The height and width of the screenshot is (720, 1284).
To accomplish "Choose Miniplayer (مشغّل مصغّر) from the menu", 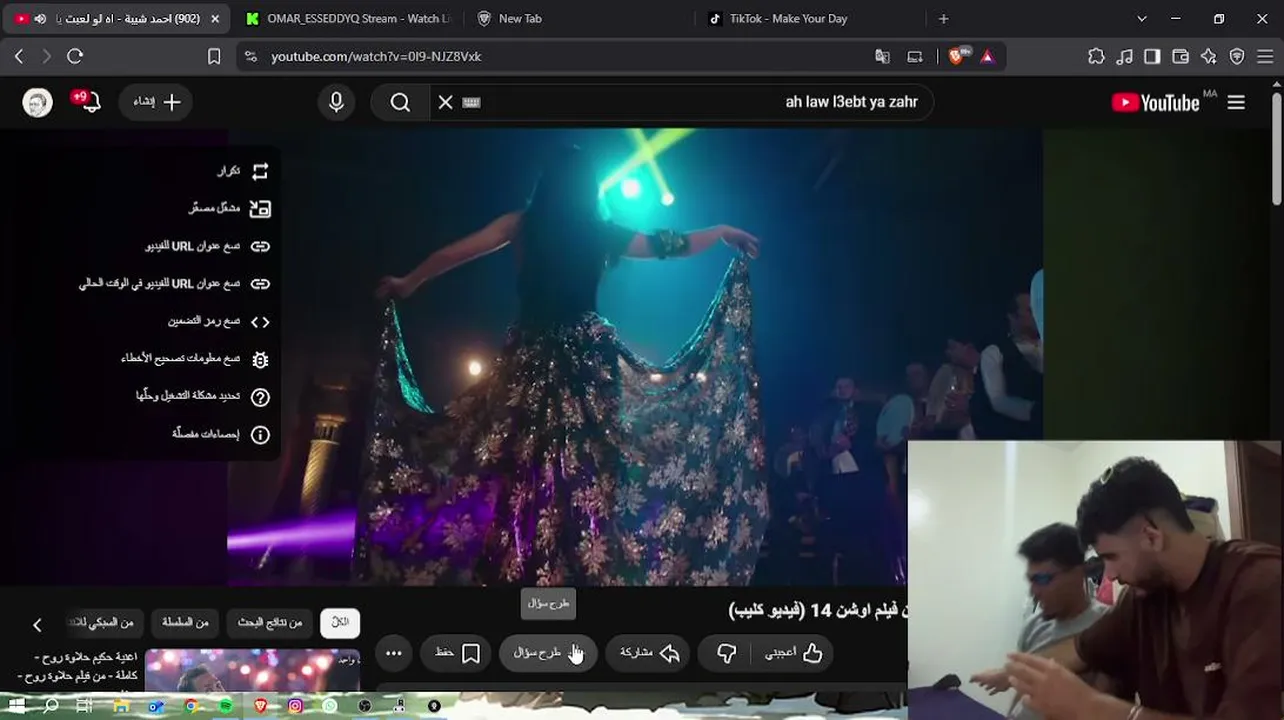I will click(x=231, y=208).
